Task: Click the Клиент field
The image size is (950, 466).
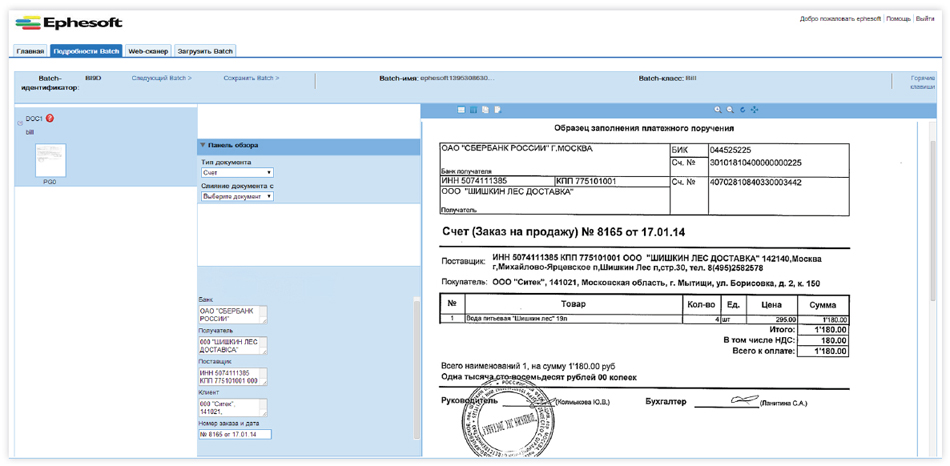Action: pyautogui.click(x=233, y=407)
